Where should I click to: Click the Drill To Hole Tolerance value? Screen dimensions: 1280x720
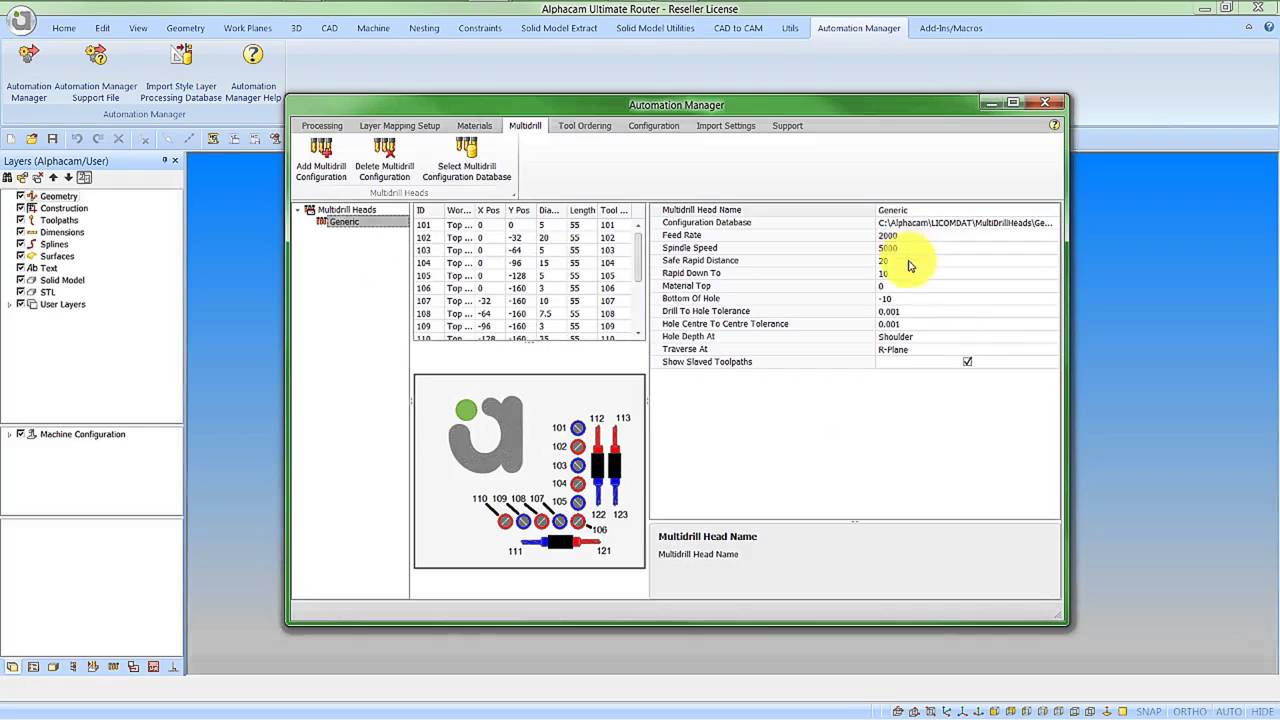tap(966, 311)
